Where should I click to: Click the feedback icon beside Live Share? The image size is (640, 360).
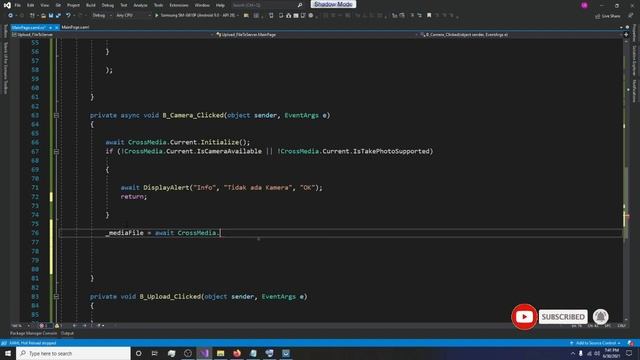click(631, 16)
